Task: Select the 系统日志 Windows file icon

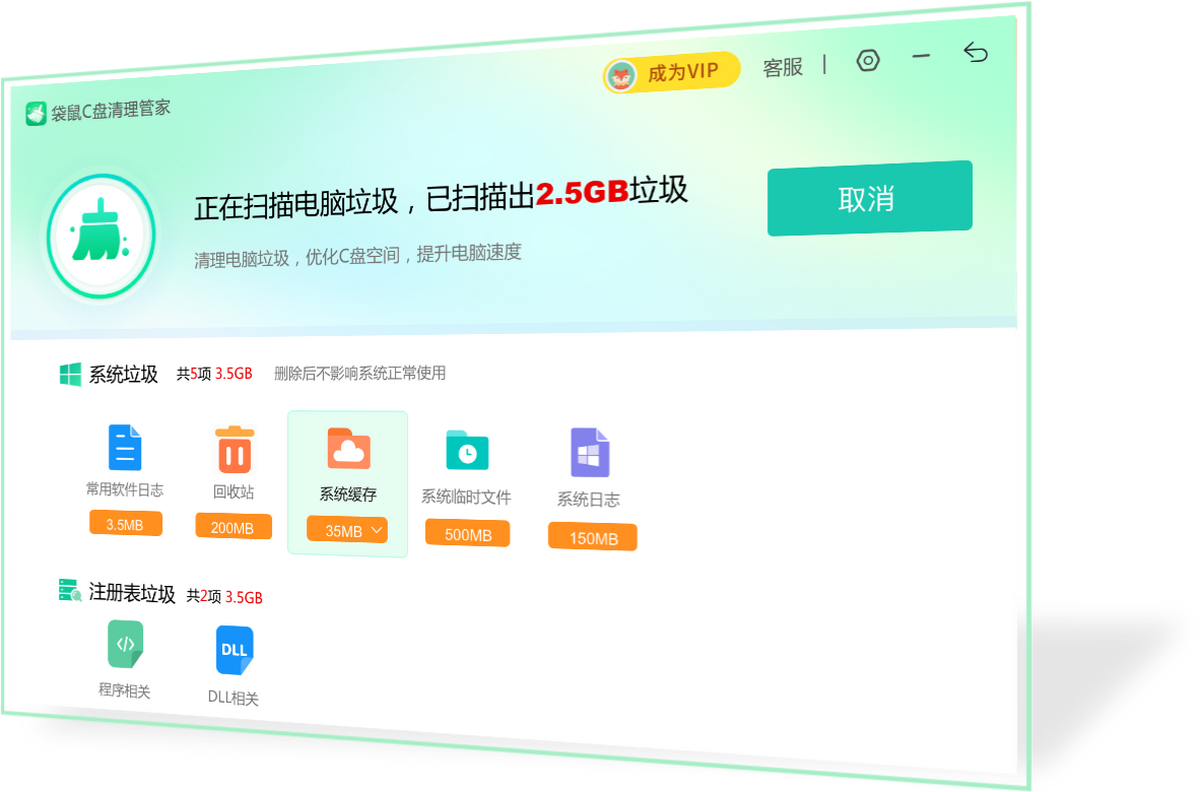Action: pos(589,452)
